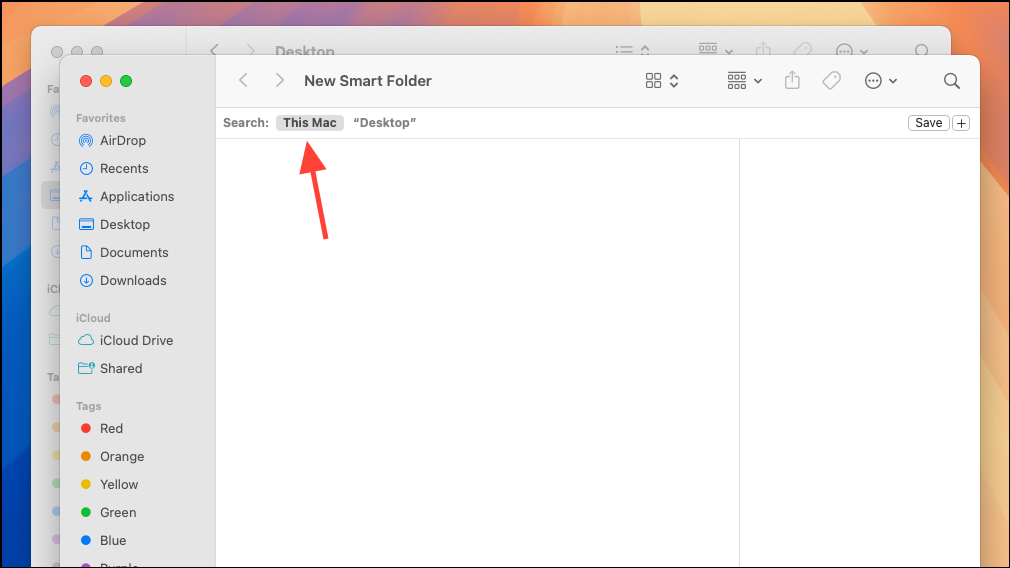Open AirDrop in sidebar
1010x568 pixels.
(x=122, y=140)
